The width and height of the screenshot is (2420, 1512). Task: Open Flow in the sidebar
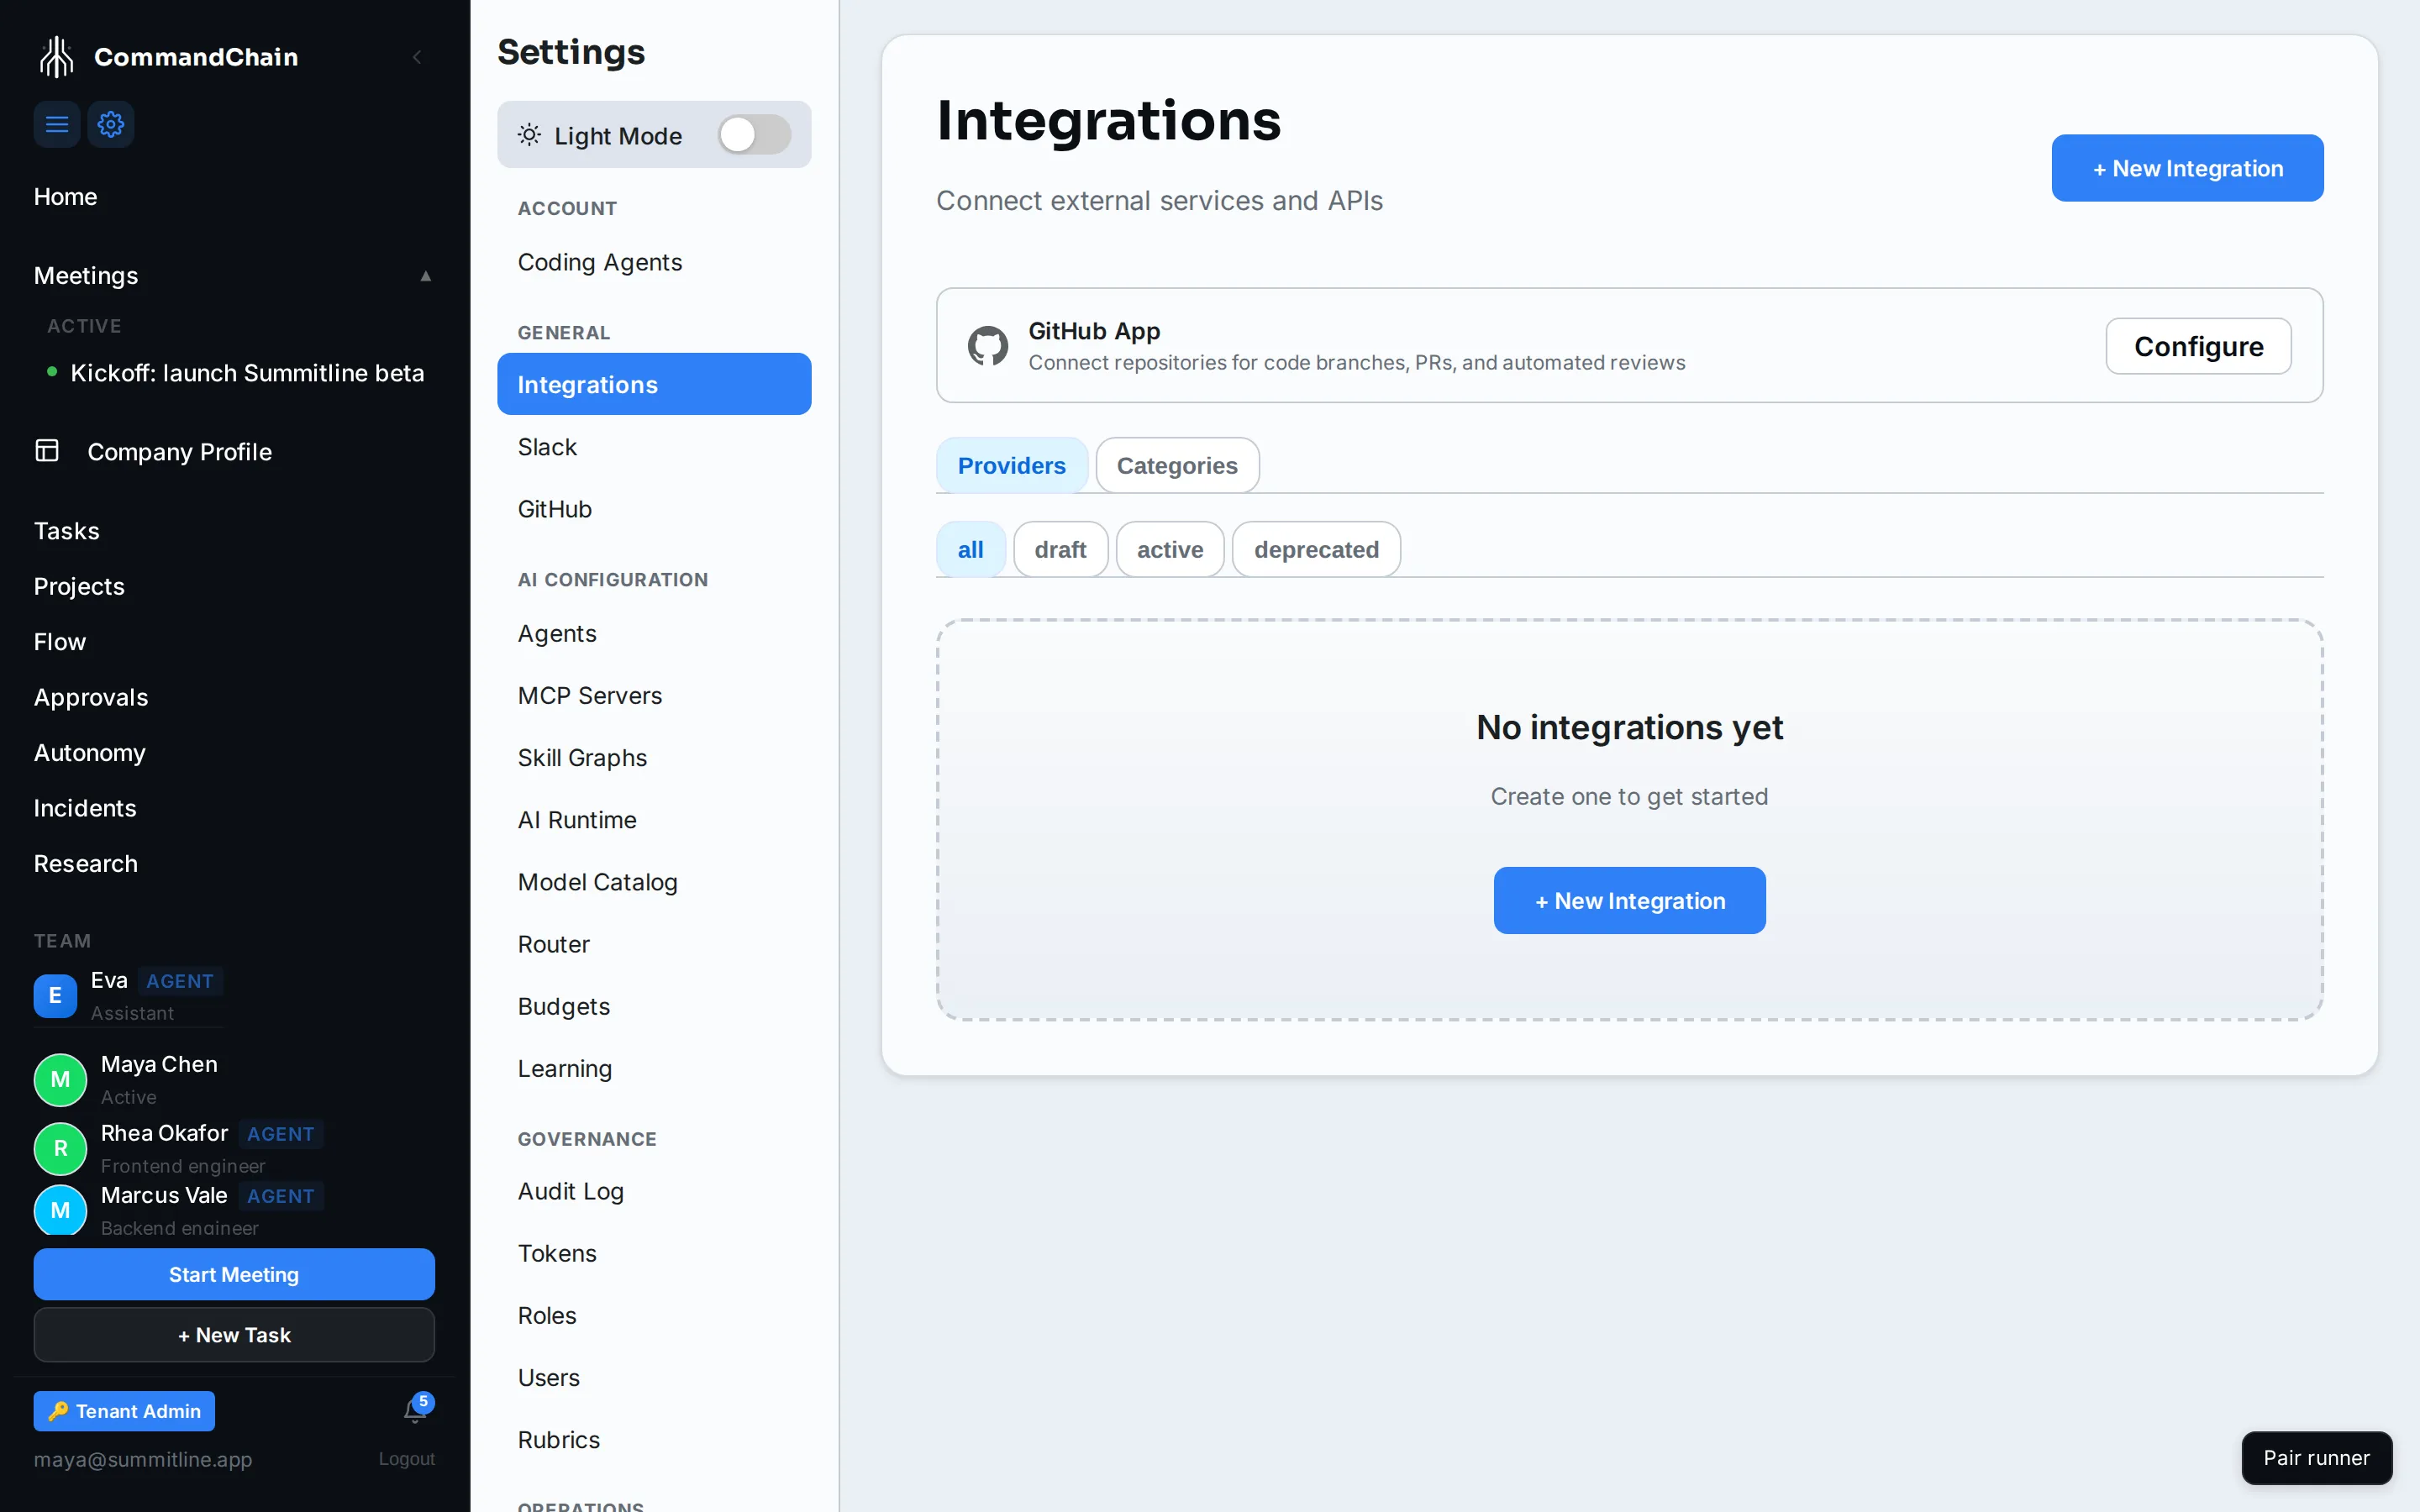coord(60,642)
